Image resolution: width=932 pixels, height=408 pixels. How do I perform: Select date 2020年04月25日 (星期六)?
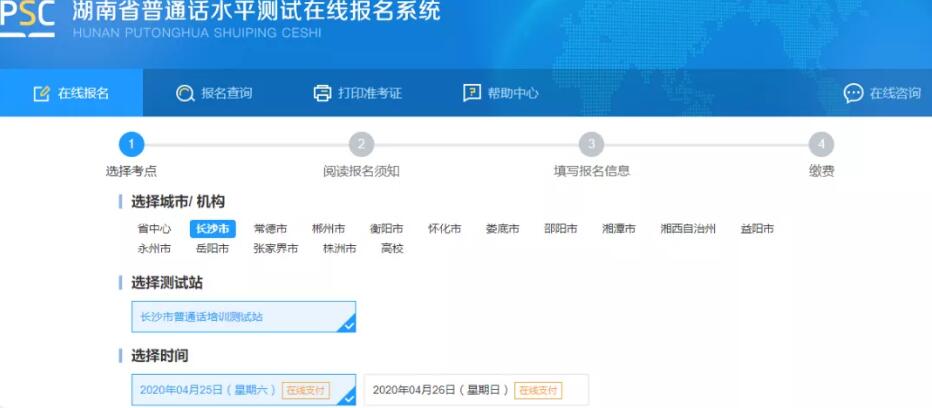(244, 390)
